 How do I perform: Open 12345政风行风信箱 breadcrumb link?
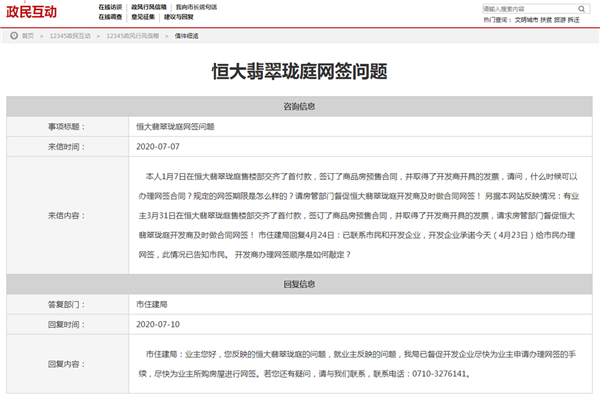click(132, 36)
